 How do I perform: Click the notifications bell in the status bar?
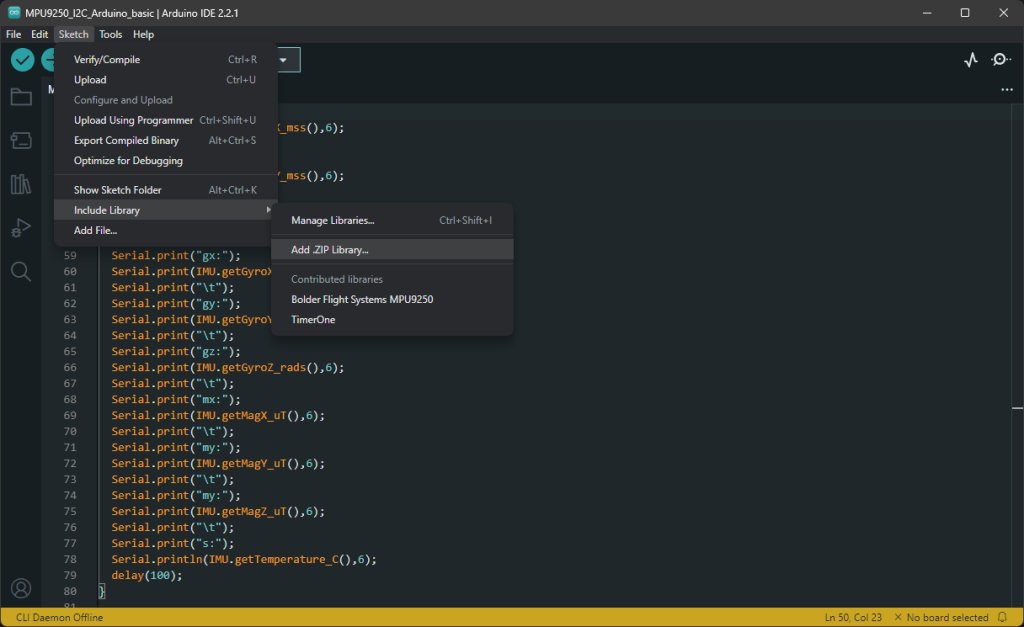(1003, 617)
